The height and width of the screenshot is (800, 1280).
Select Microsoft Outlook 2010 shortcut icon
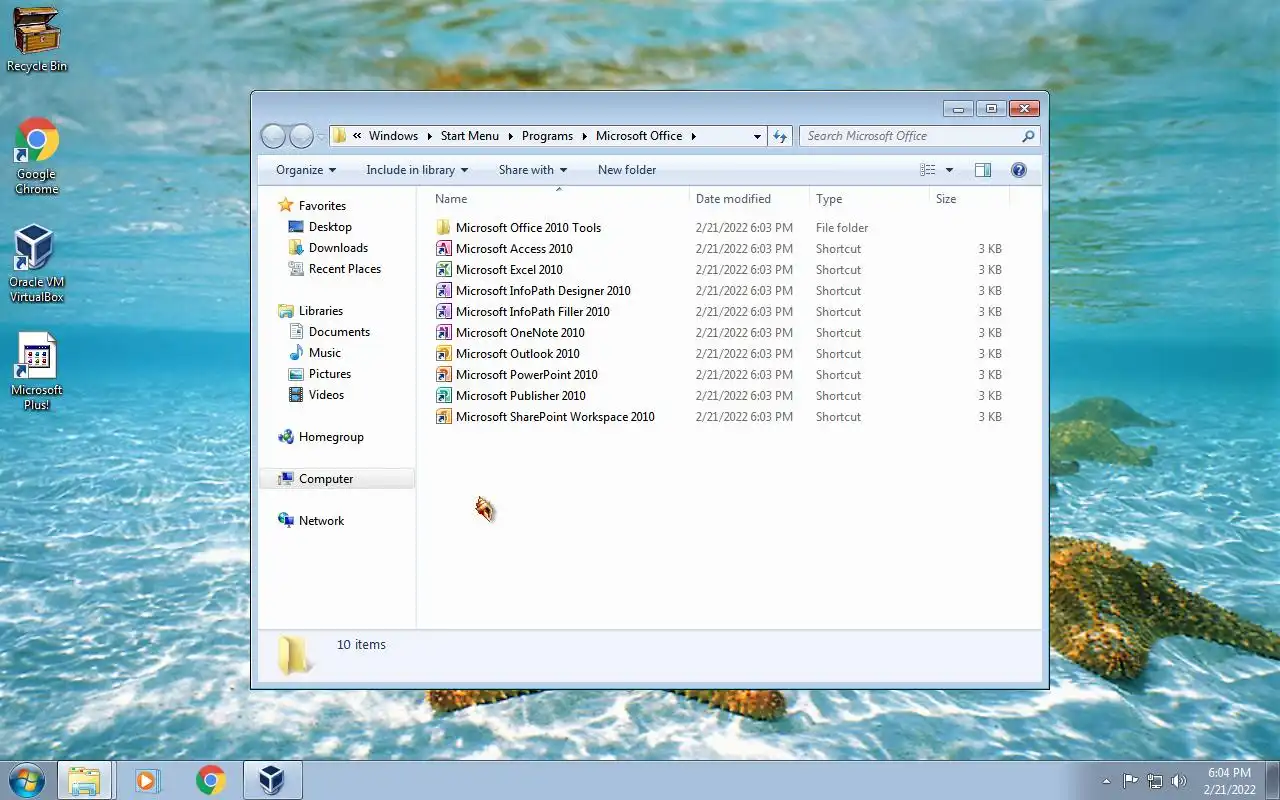tap(444, 354)
